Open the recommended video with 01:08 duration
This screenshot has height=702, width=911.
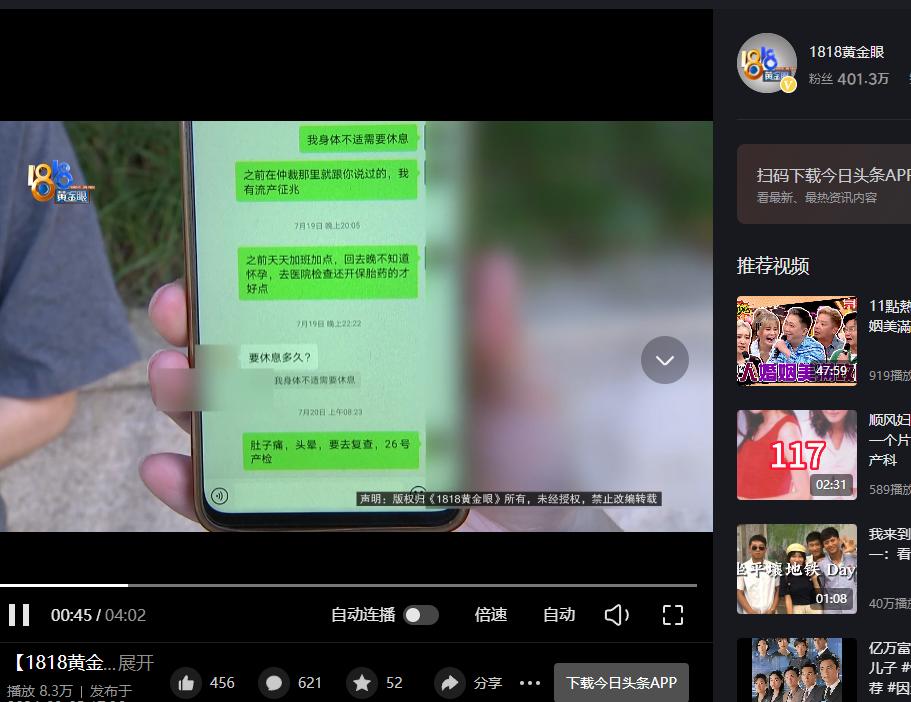pyautogui.click(x=797, y=569)
